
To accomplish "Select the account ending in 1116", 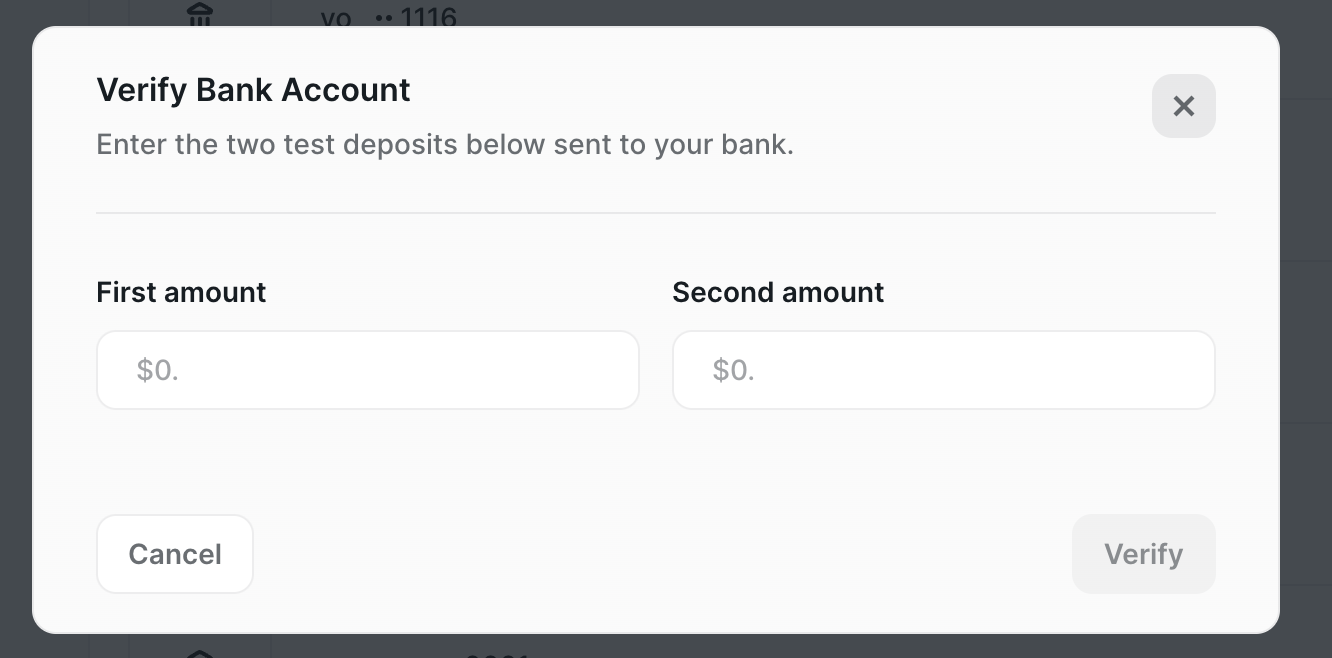I will pyautogui.click(x=428, y=17).
